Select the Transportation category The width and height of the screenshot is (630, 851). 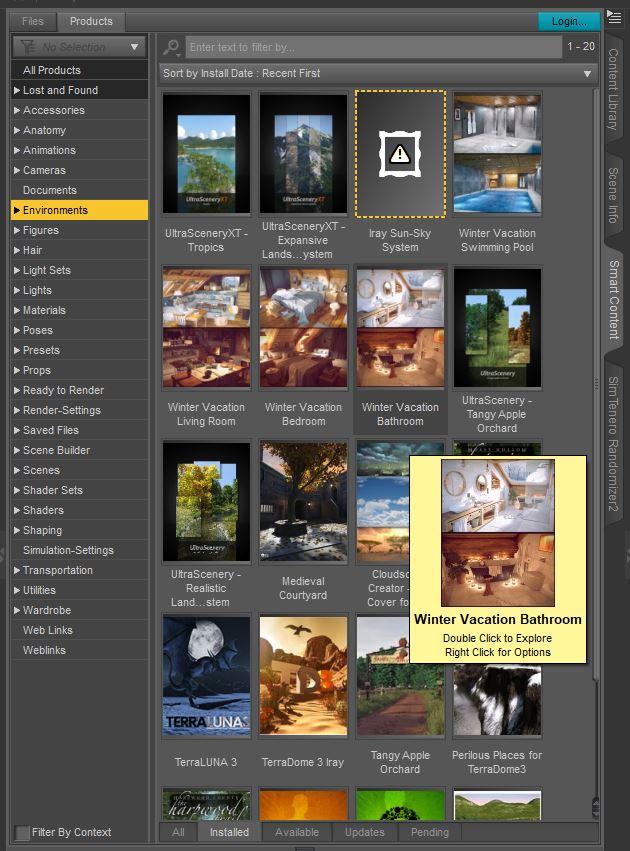click(79, 570)
